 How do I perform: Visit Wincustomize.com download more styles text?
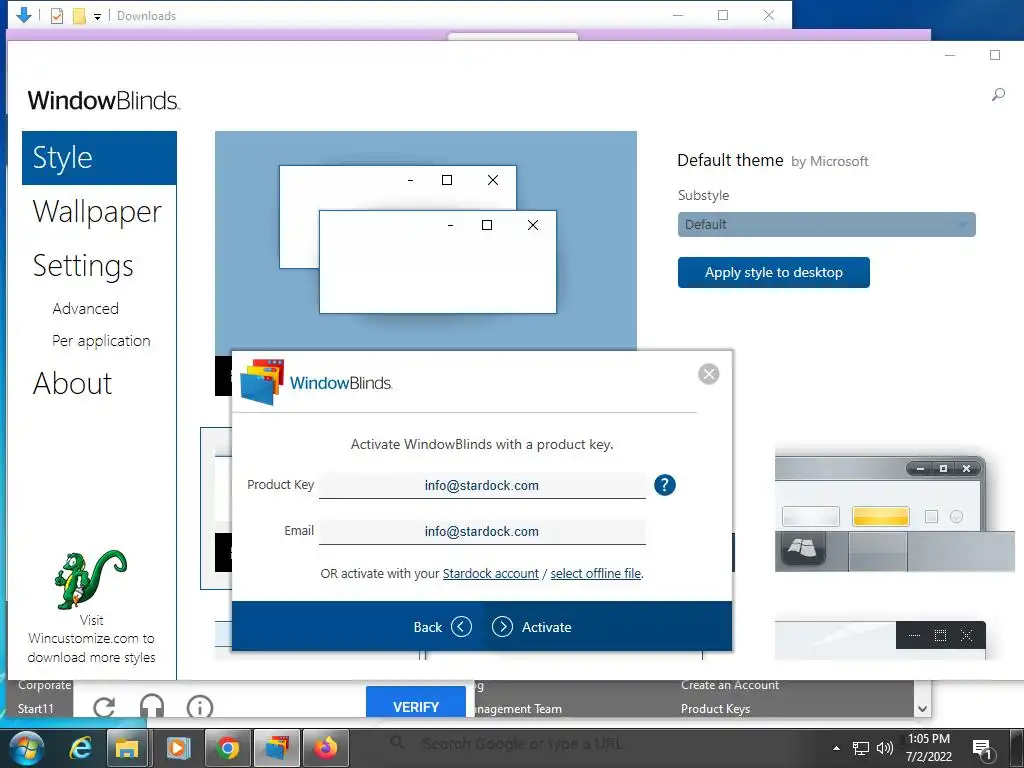pyautogui.click(x=91, y=639)
